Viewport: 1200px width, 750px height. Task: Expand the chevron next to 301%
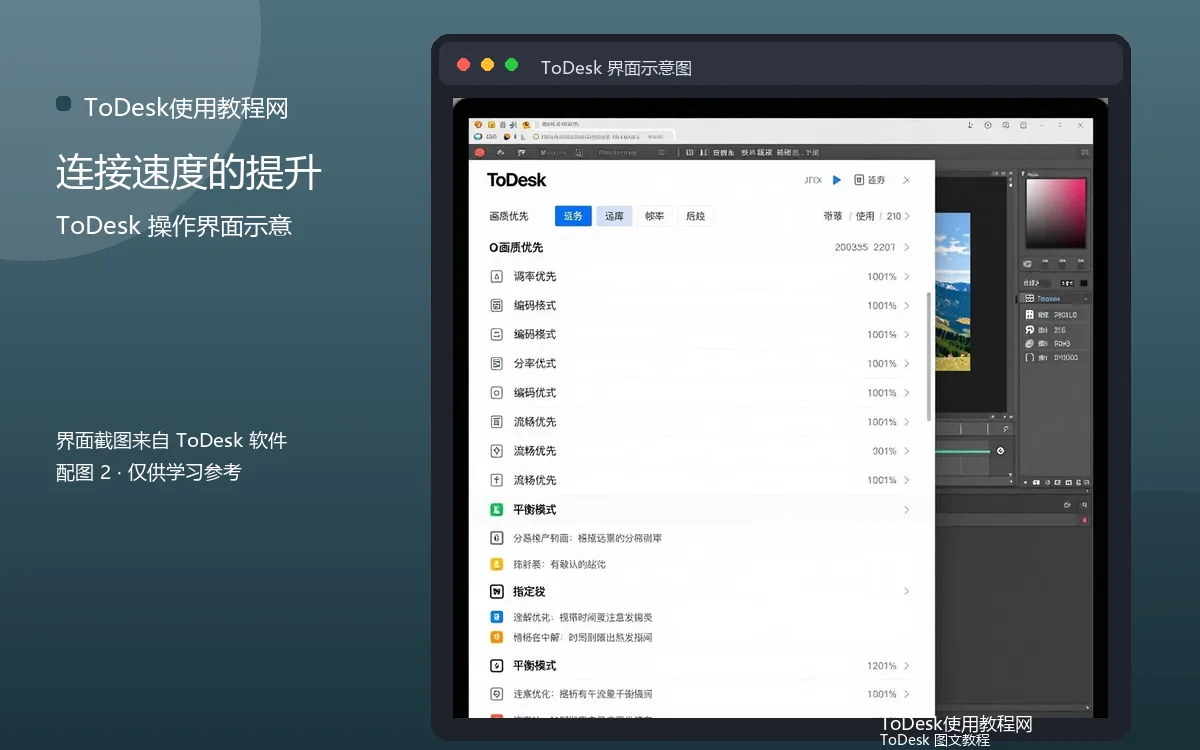coord(907,451)
